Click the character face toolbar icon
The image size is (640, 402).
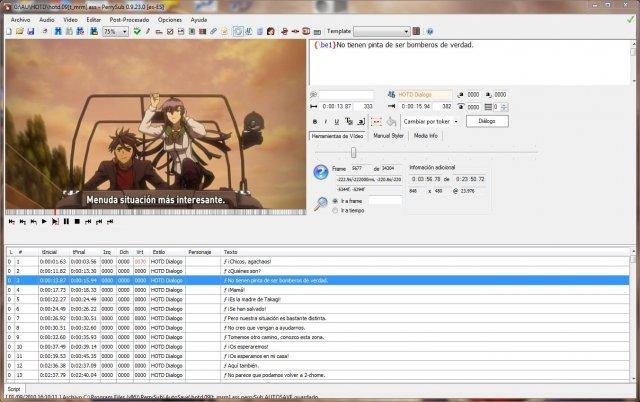(x=270, y=31)
